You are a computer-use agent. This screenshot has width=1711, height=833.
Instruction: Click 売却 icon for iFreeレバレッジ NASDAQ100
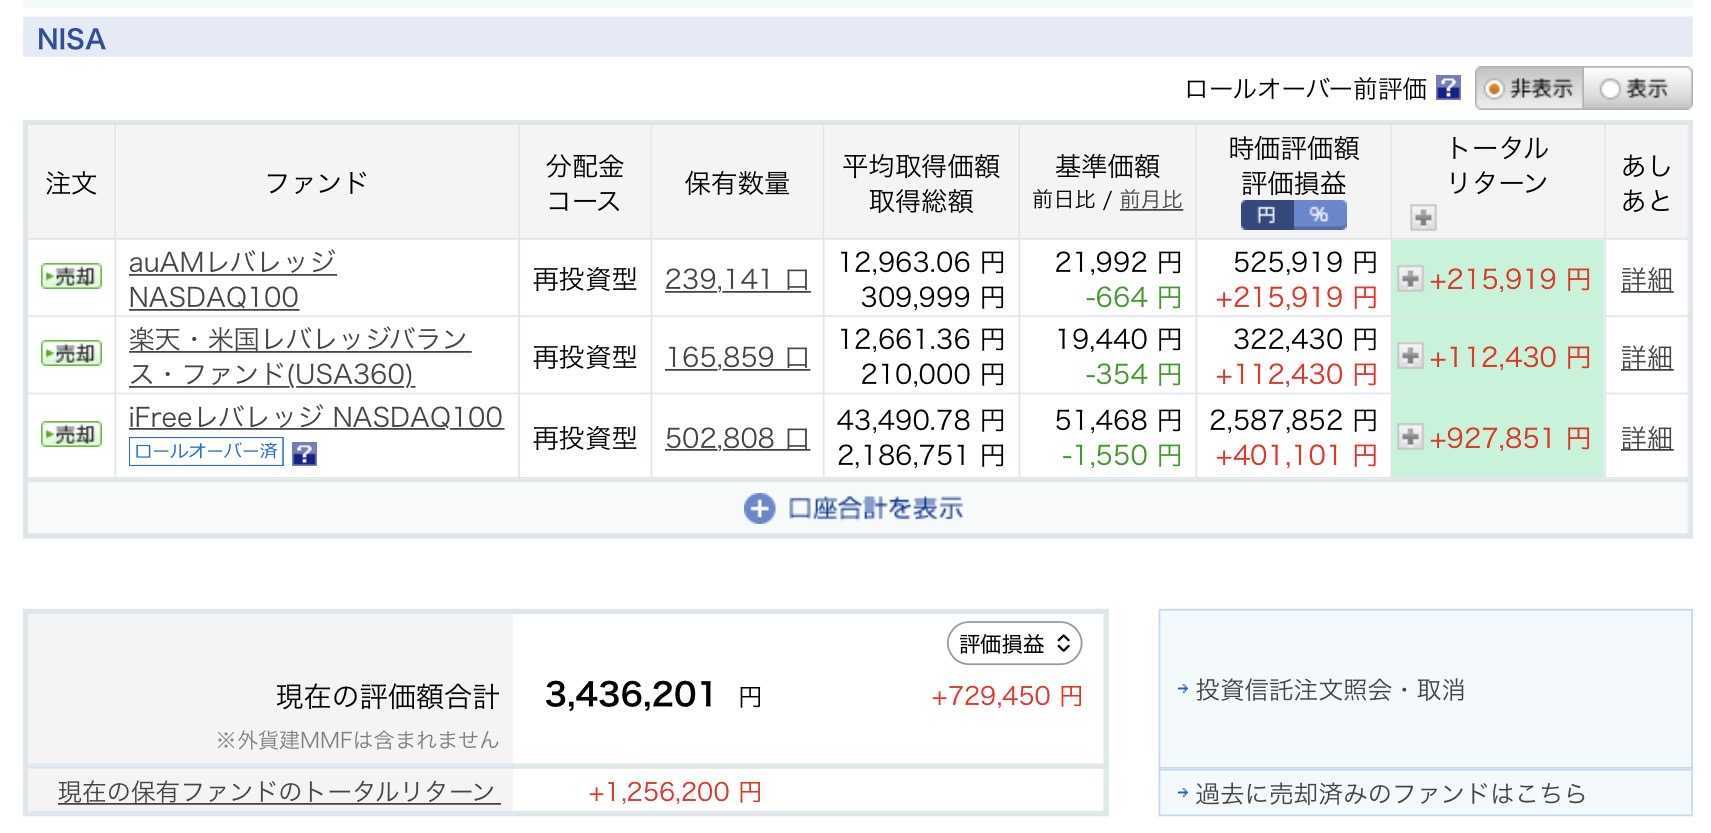pyautogui.click(x=71, y=434)
